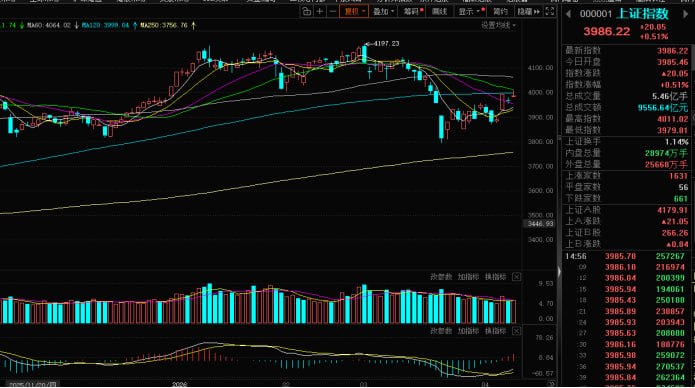Screen dimensions: 695x388
Task: Open fullscreen chart view icon
Action: pos(549,12)
